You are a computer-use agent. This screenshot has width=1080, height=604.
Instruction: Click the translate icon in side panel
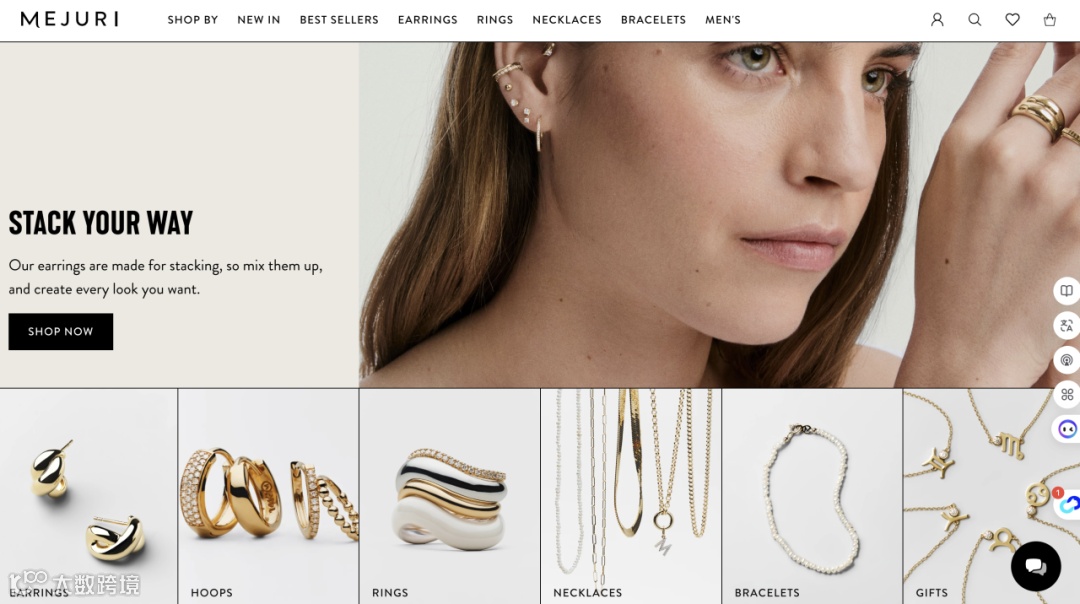[1066, 325]
